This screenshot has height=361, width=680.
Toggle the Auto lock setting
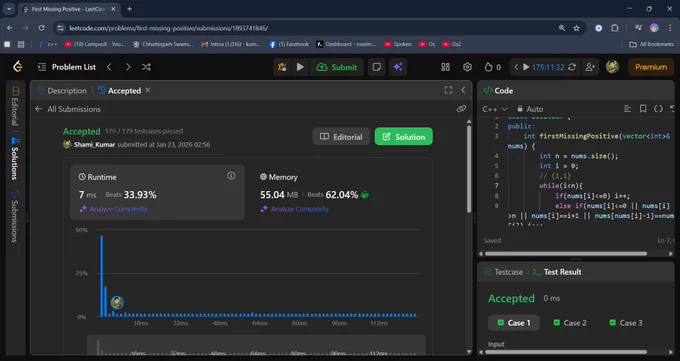pos(530,109)
